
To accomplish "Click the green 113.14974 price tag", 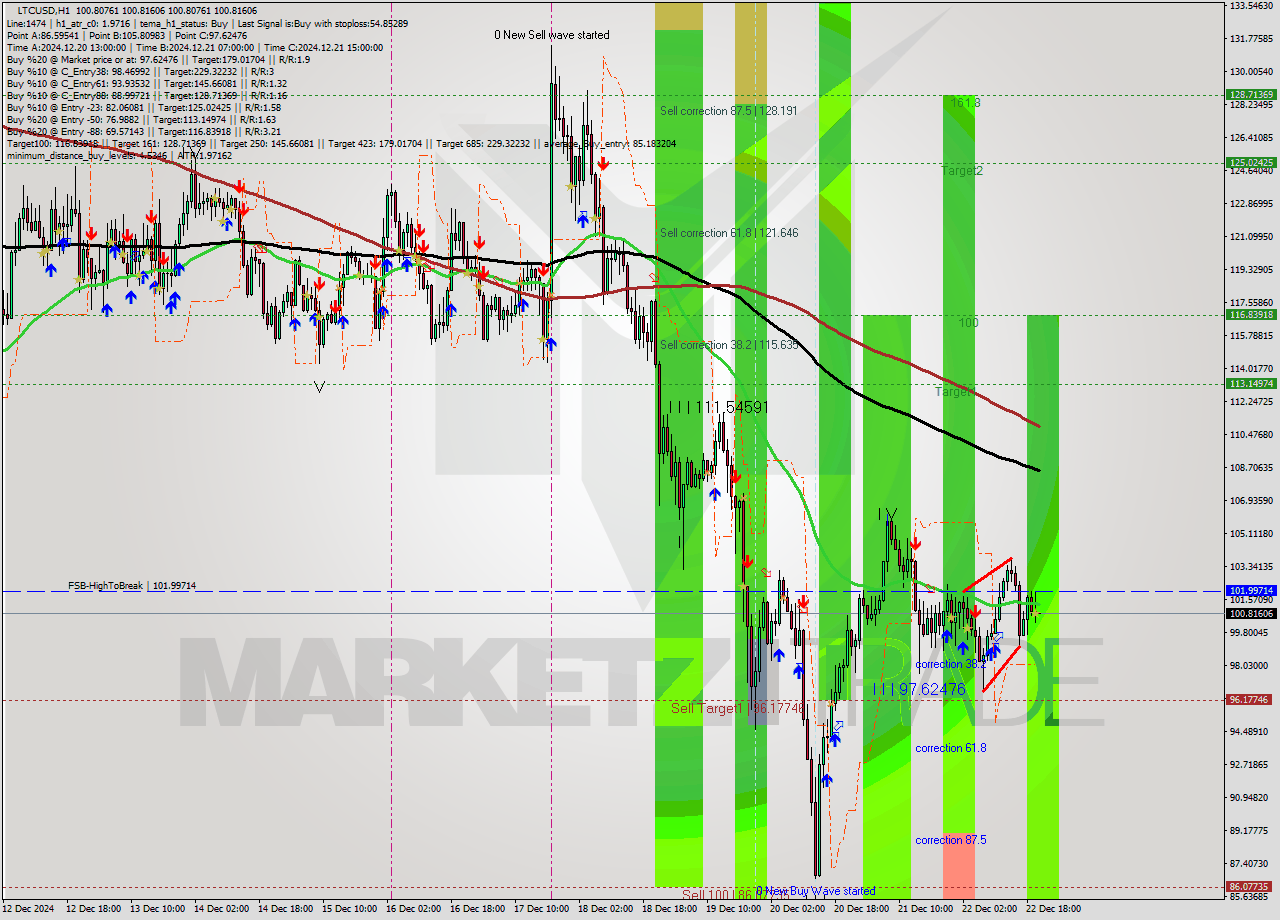I will click(1251, 384).
